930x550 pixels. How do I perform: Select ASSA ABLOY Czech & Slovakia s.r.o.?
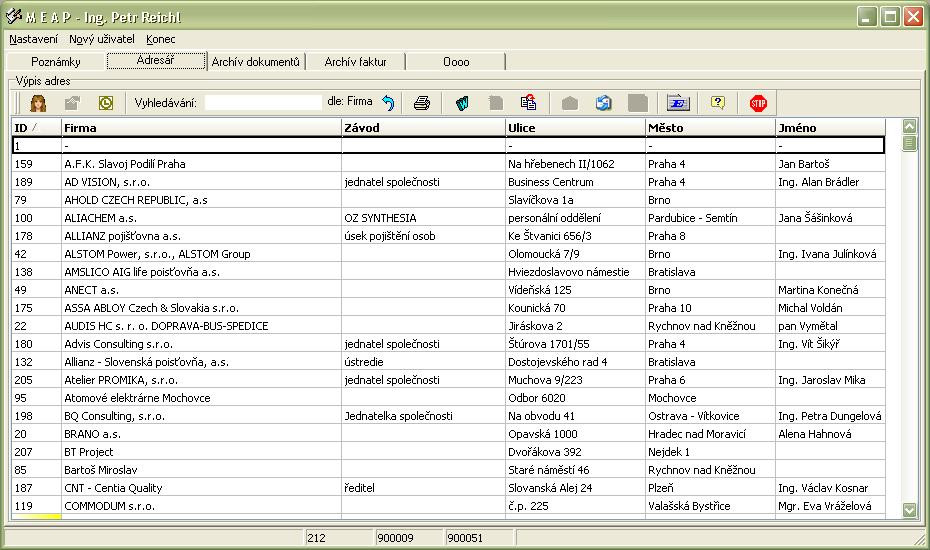point(202,308)
